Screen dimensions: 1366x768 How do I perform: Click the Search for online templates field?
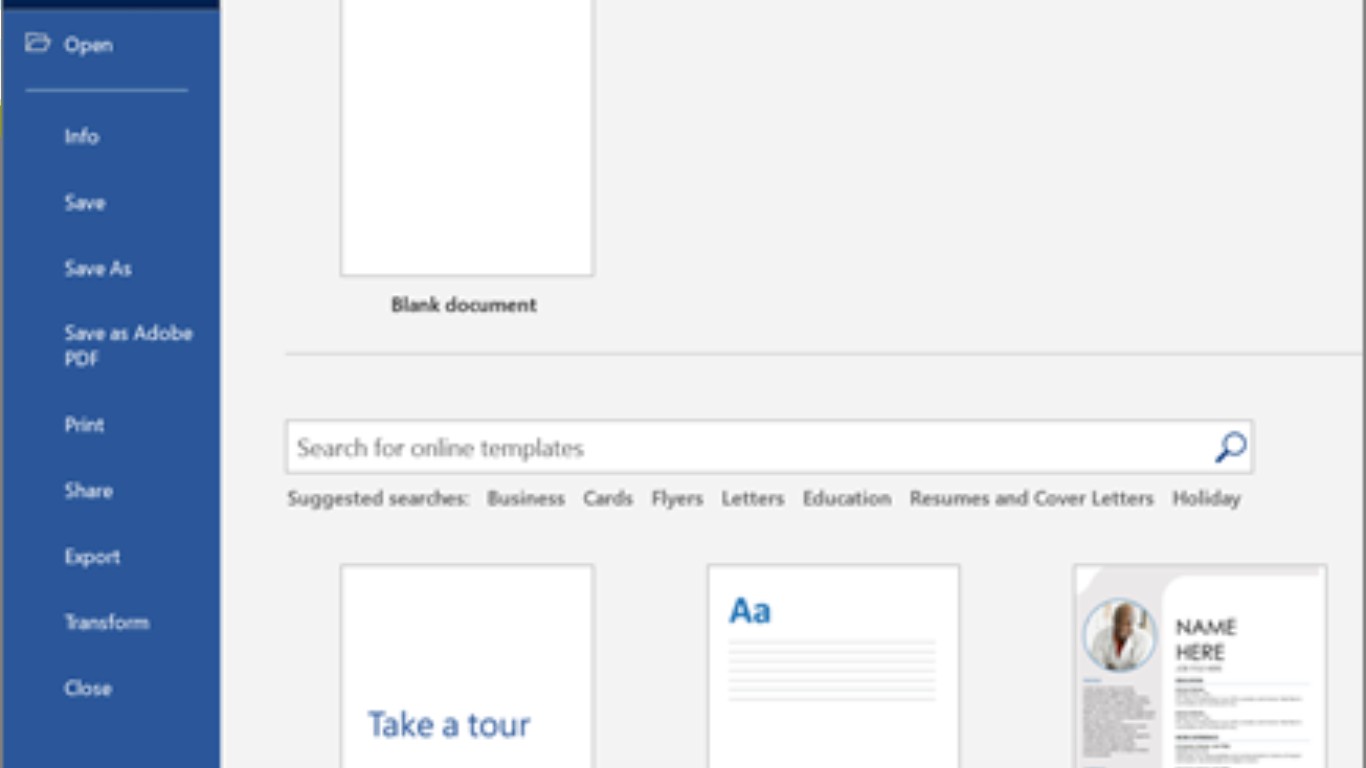coord(750,448)
